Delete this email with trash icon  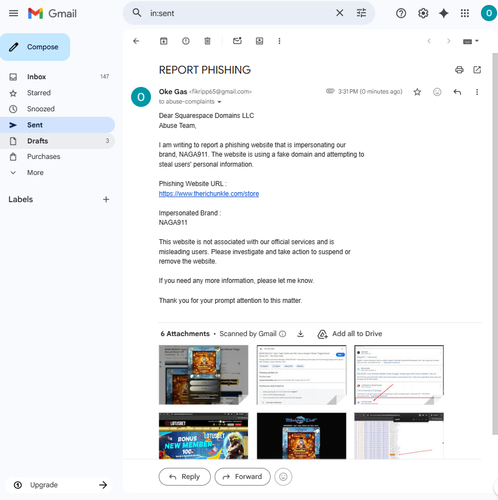(207, 41)
